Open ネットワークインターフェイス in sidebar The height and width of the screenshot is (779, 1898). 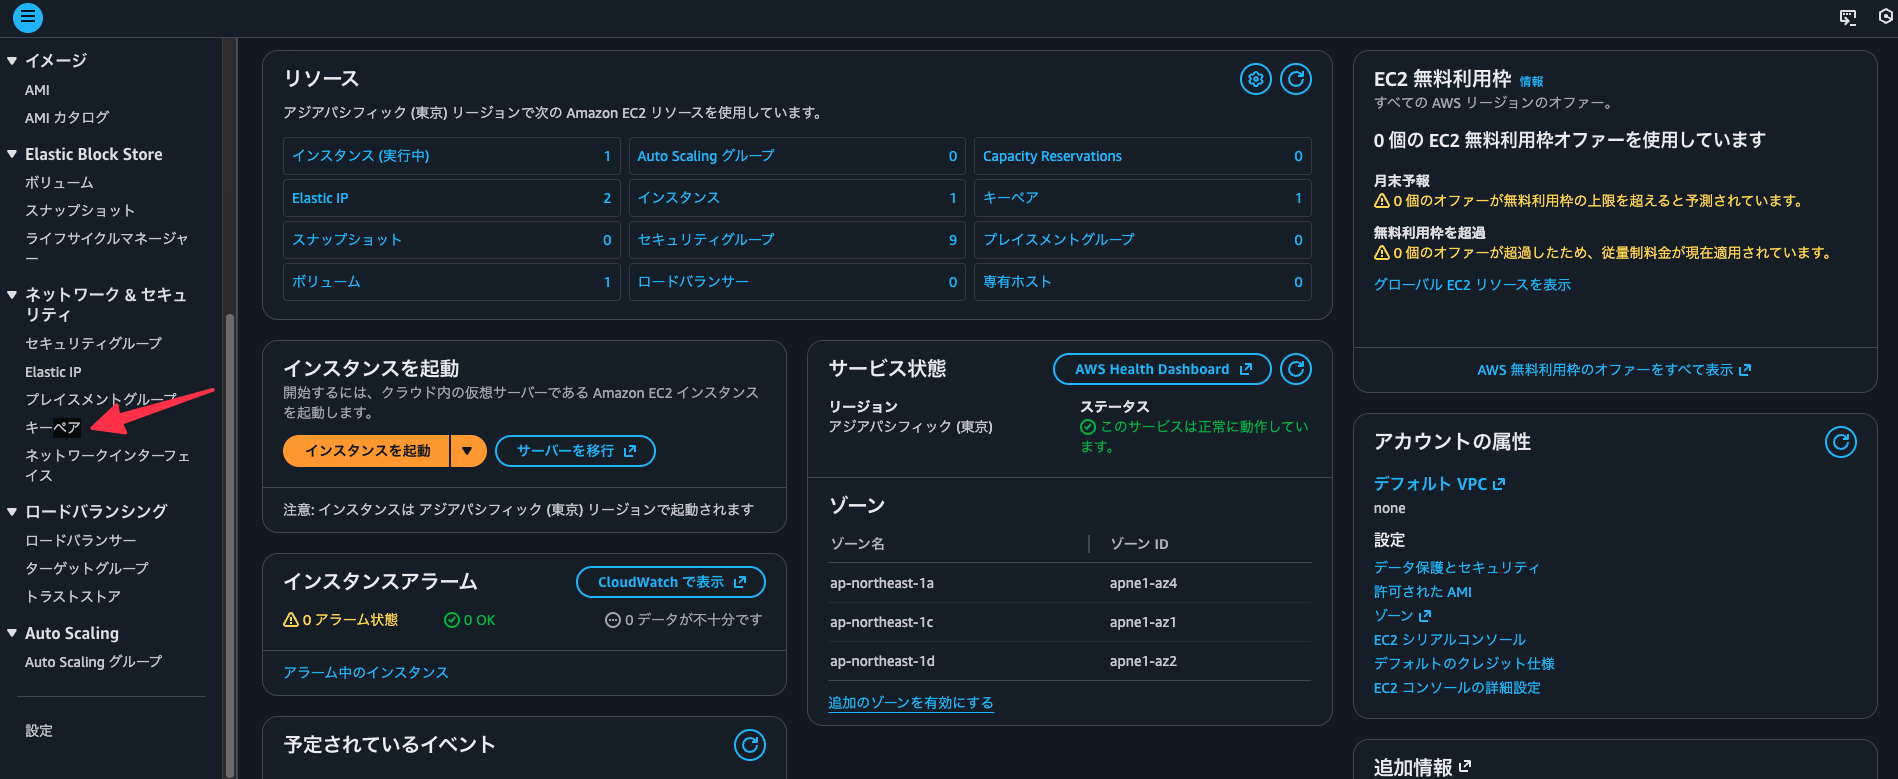(x=107, y=465)
